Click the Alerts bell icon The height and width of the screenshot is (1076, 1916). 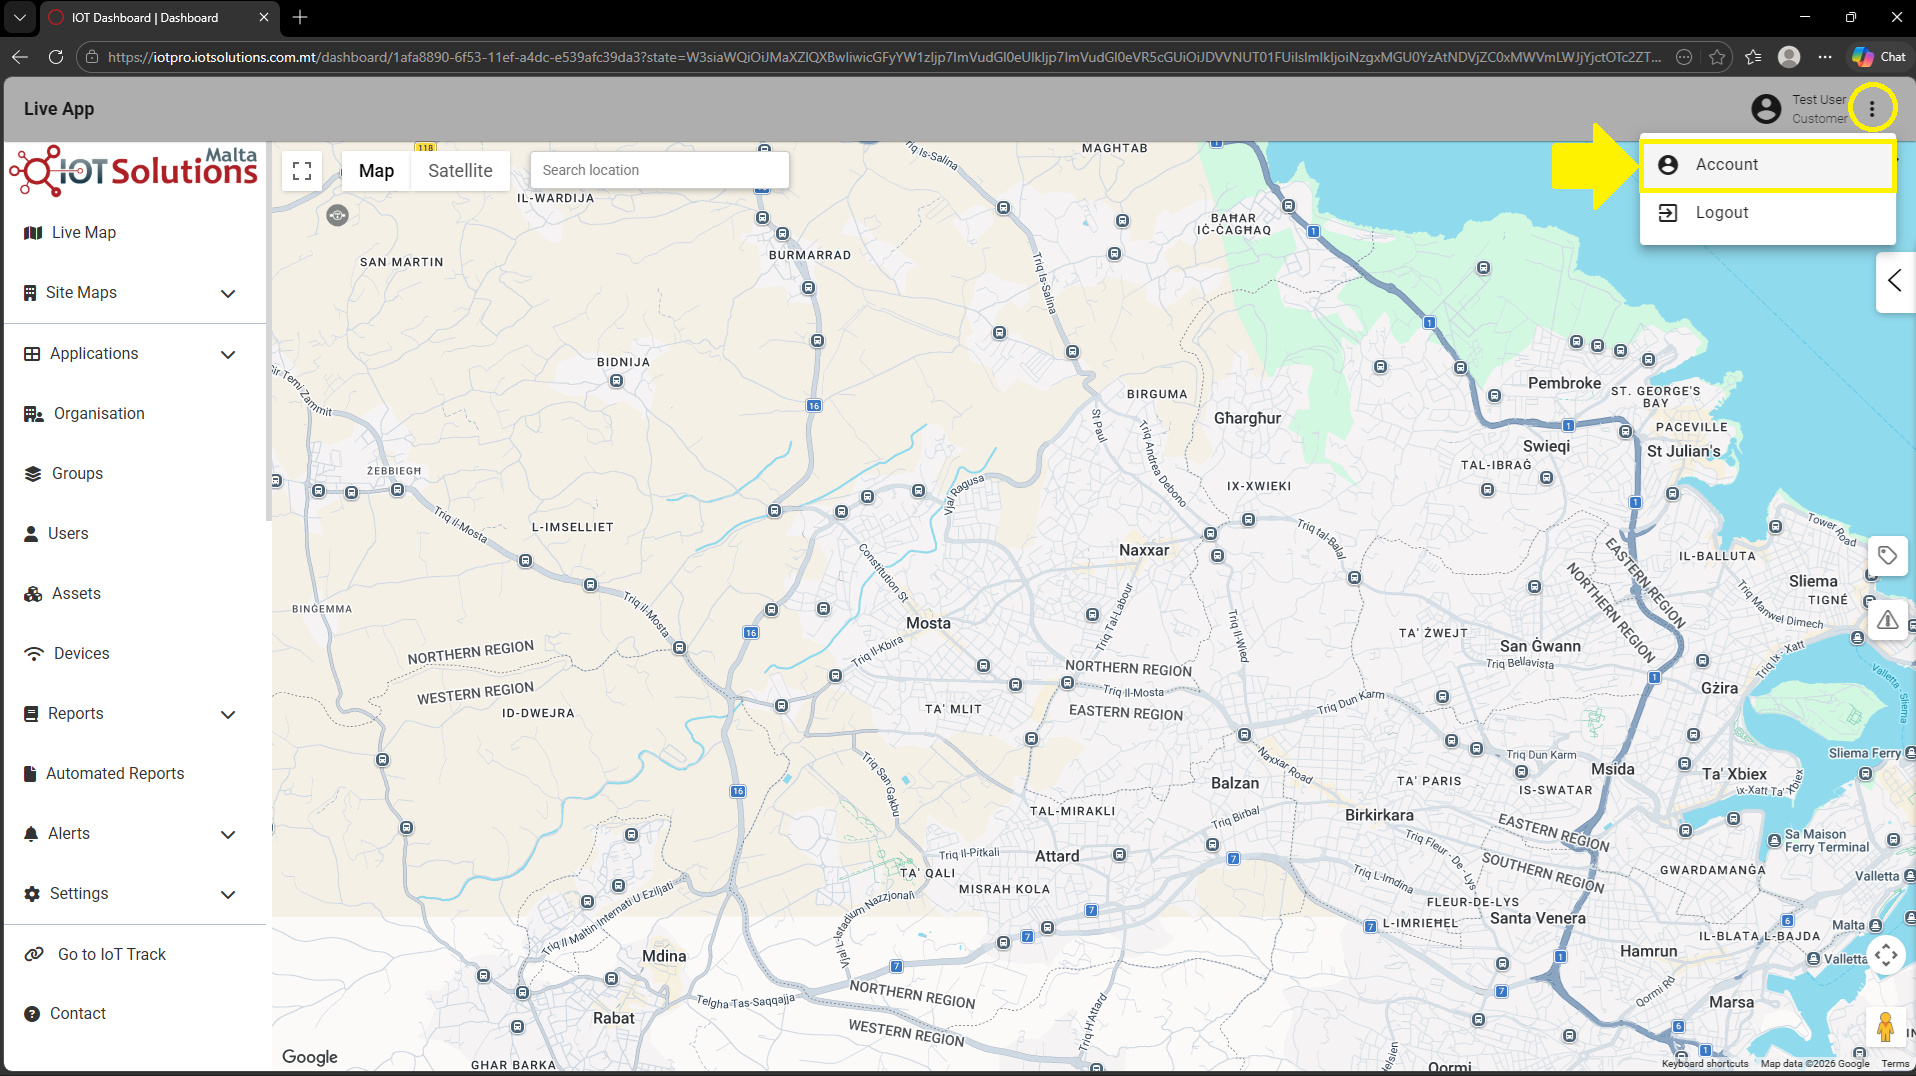[31, 834]
